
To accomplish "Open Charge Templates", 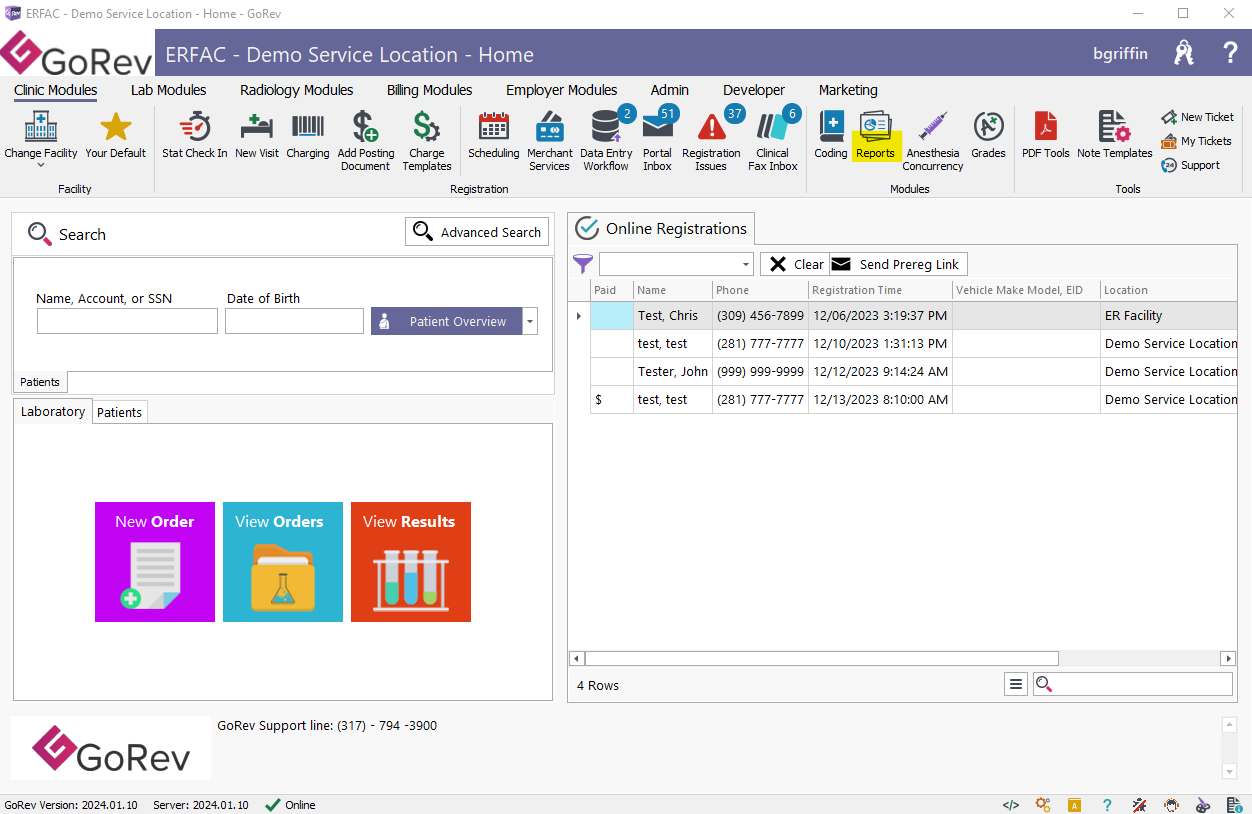I will click(427, 141).
